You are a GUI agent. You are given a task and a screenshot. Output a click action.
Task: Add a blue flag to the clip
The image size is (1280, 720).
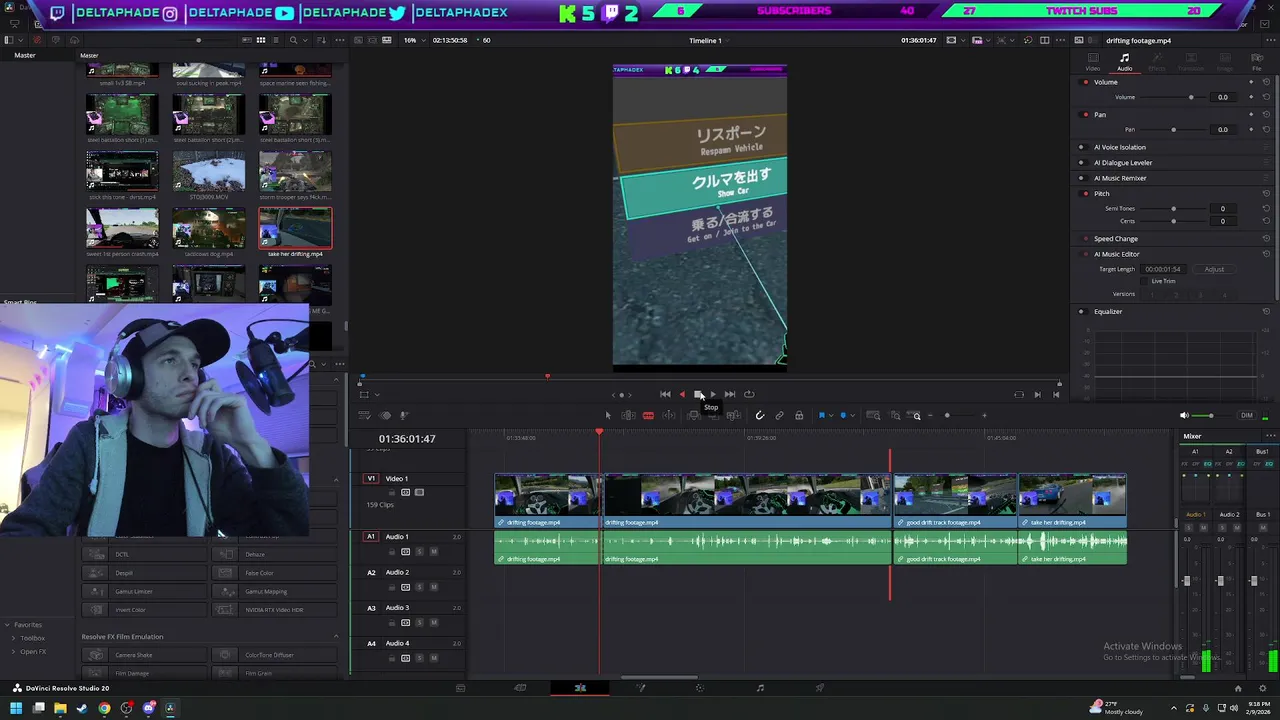click(821, 416)
